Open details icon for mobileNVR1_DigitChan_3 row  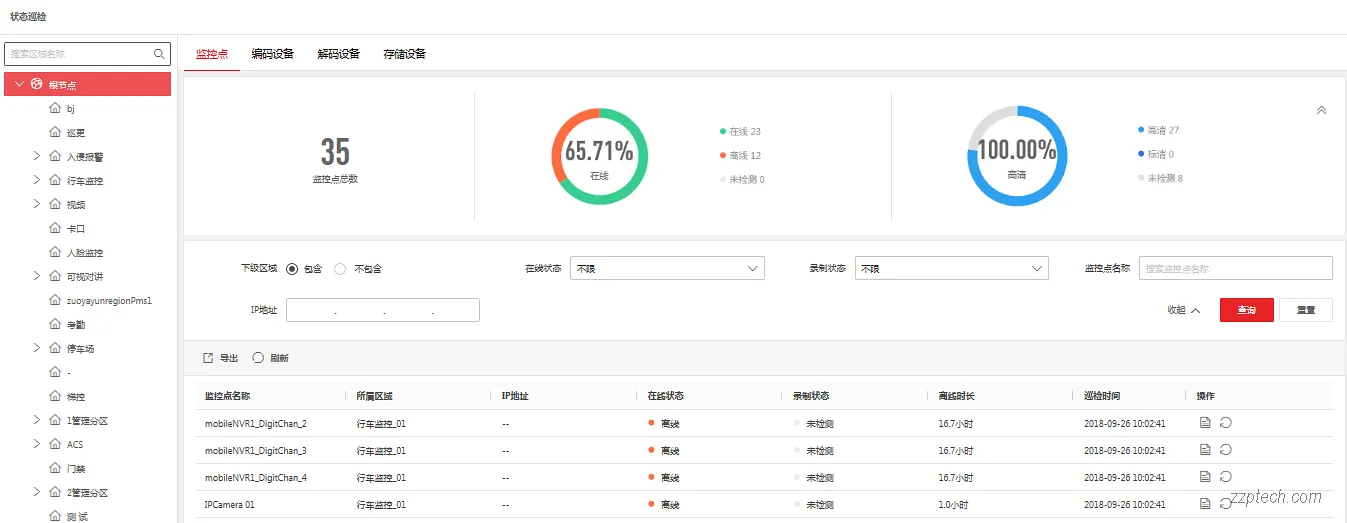(1205, 450)
